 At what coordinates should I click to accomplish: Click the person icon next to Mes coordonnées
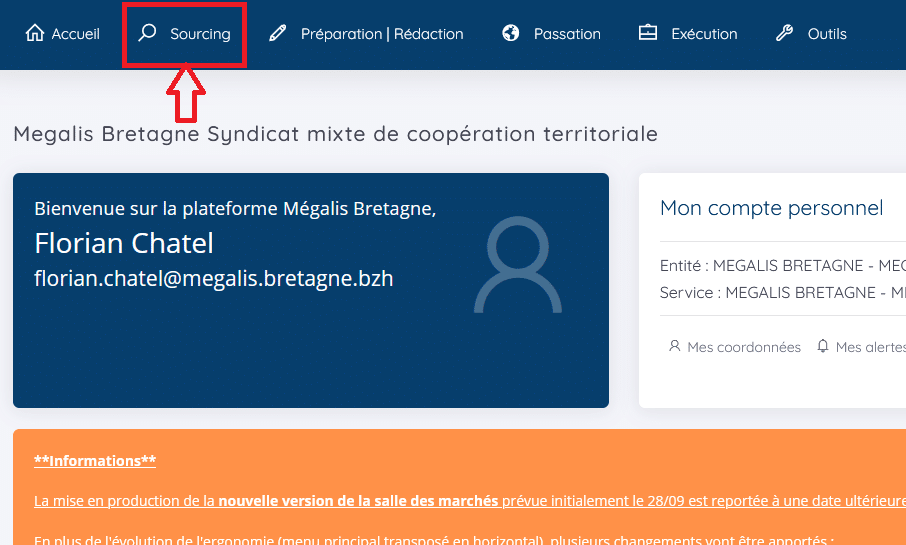(674, 346)
